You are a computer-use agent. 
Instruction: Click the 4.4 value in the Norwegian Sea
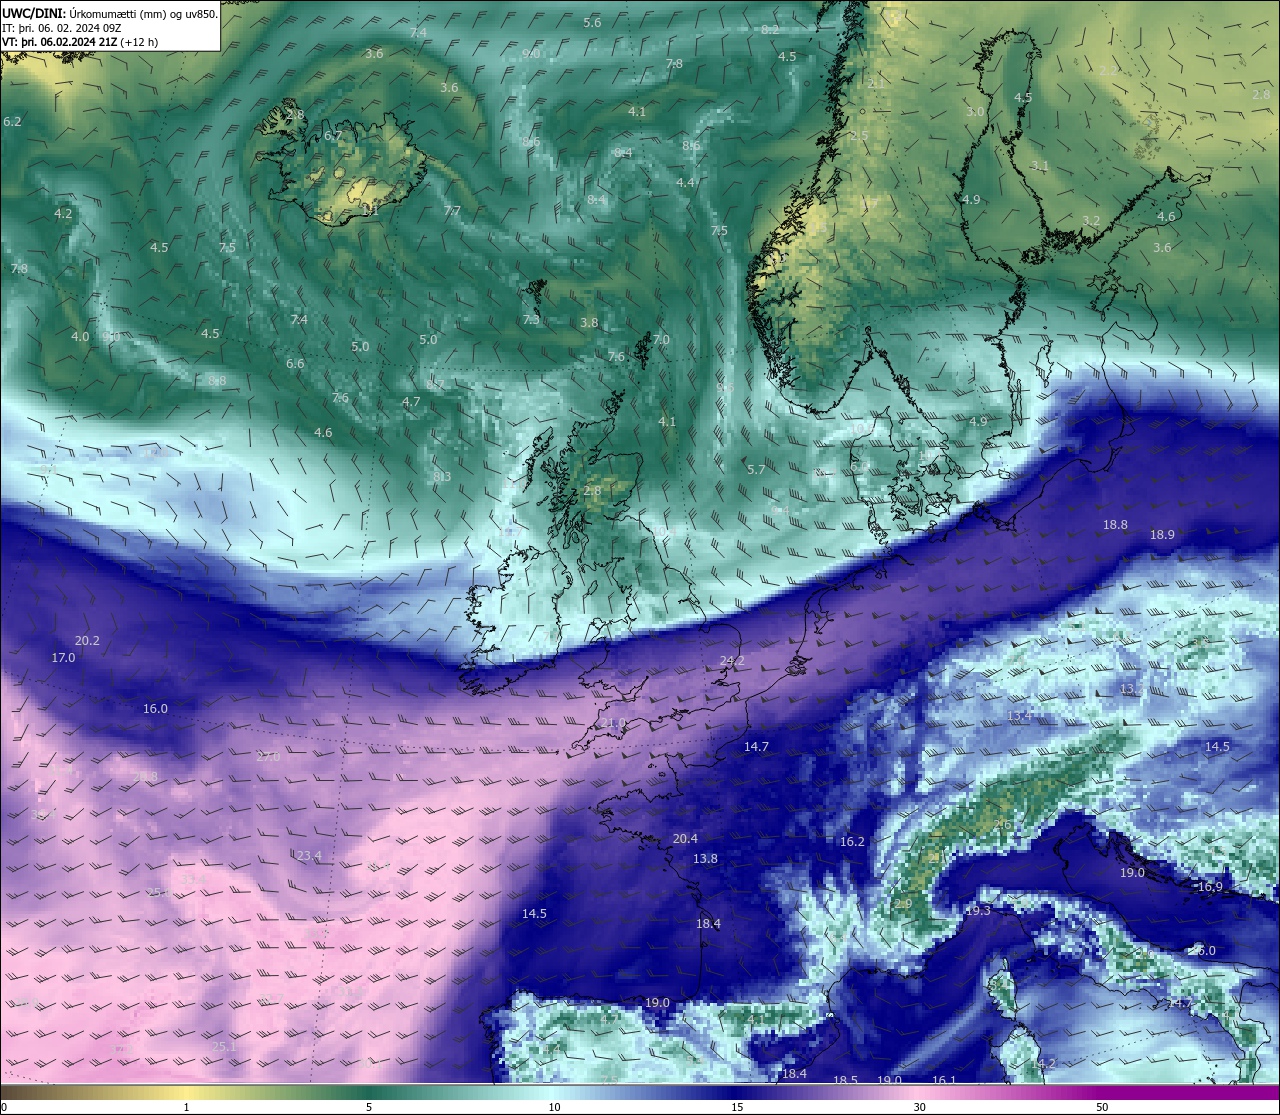click(x=685, y=183)
